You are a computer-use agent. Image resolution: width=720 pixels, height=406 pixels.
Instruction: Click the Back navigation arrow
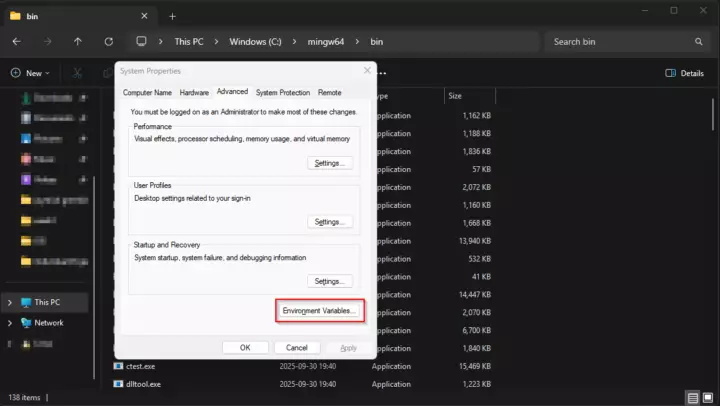pos(17,42)
